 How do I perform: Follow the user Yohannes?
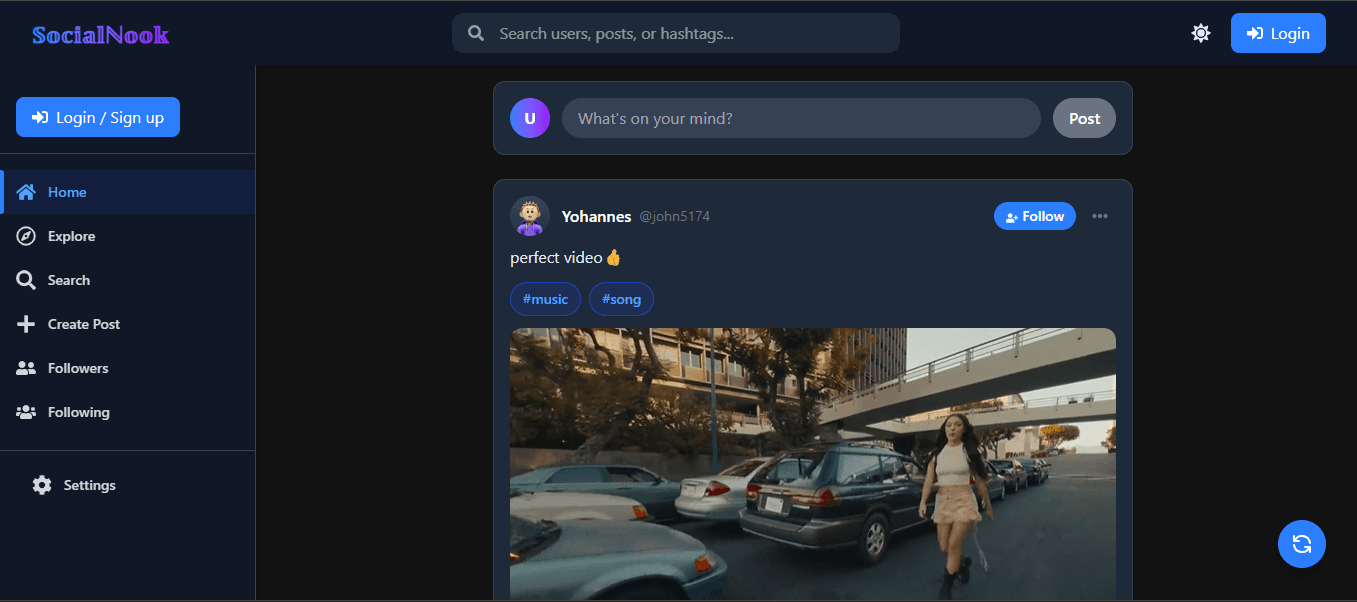tap(1035, 216)
